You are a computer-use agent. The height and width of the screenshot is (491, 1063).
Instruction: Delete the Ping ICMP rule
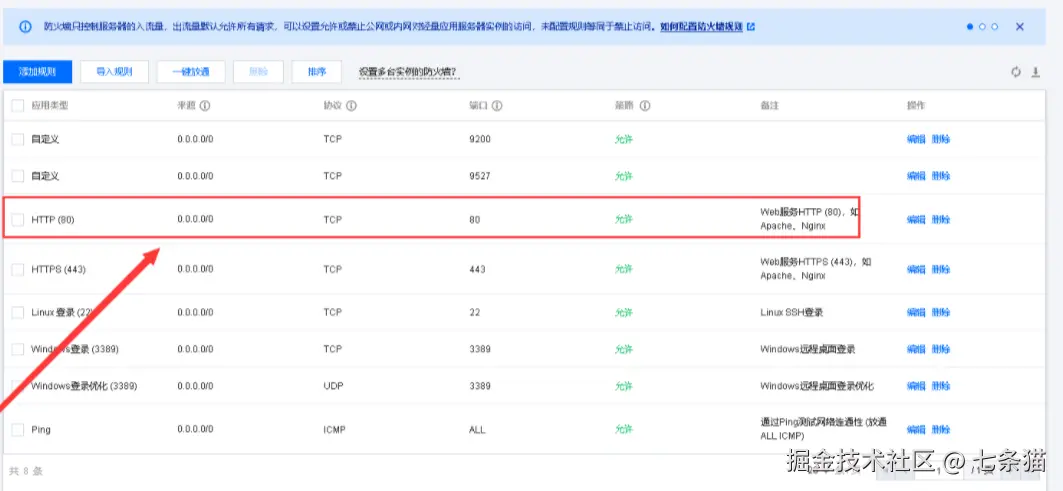pyautogui.click(x=940, y=429)
